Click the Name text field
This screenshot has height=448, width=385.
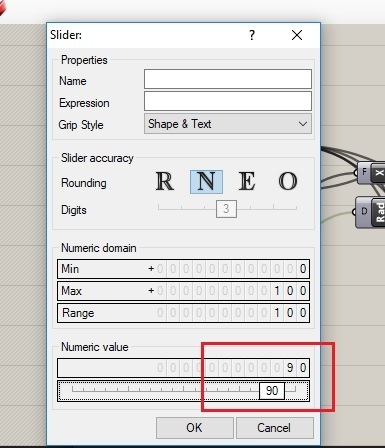pyautogui.click(x=228, y=79)
